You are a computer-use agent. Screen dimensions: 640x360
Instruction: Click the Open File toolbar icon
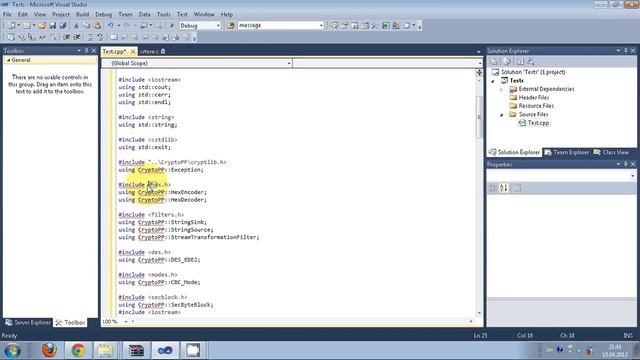(x=42, y=25)
